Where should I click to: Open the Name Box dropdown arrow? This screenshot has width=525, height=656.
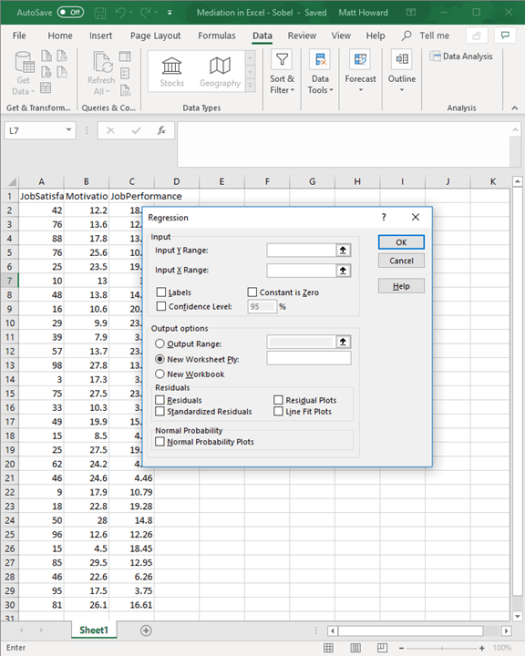69,130
